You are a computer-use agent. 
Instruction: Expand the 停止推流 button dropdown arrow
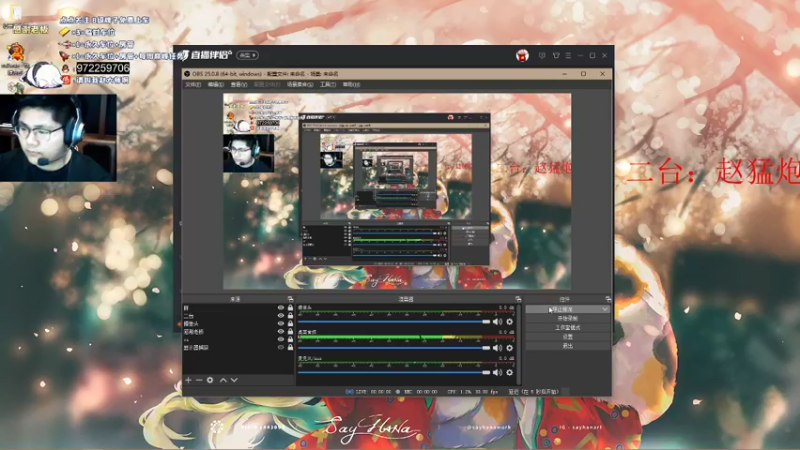605,309
